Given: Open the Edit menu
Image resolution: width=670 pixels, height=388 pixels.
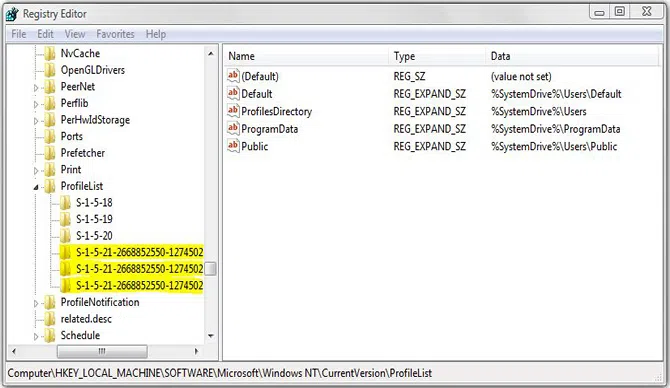Looking at the screenshot, I should click(45, 34).
